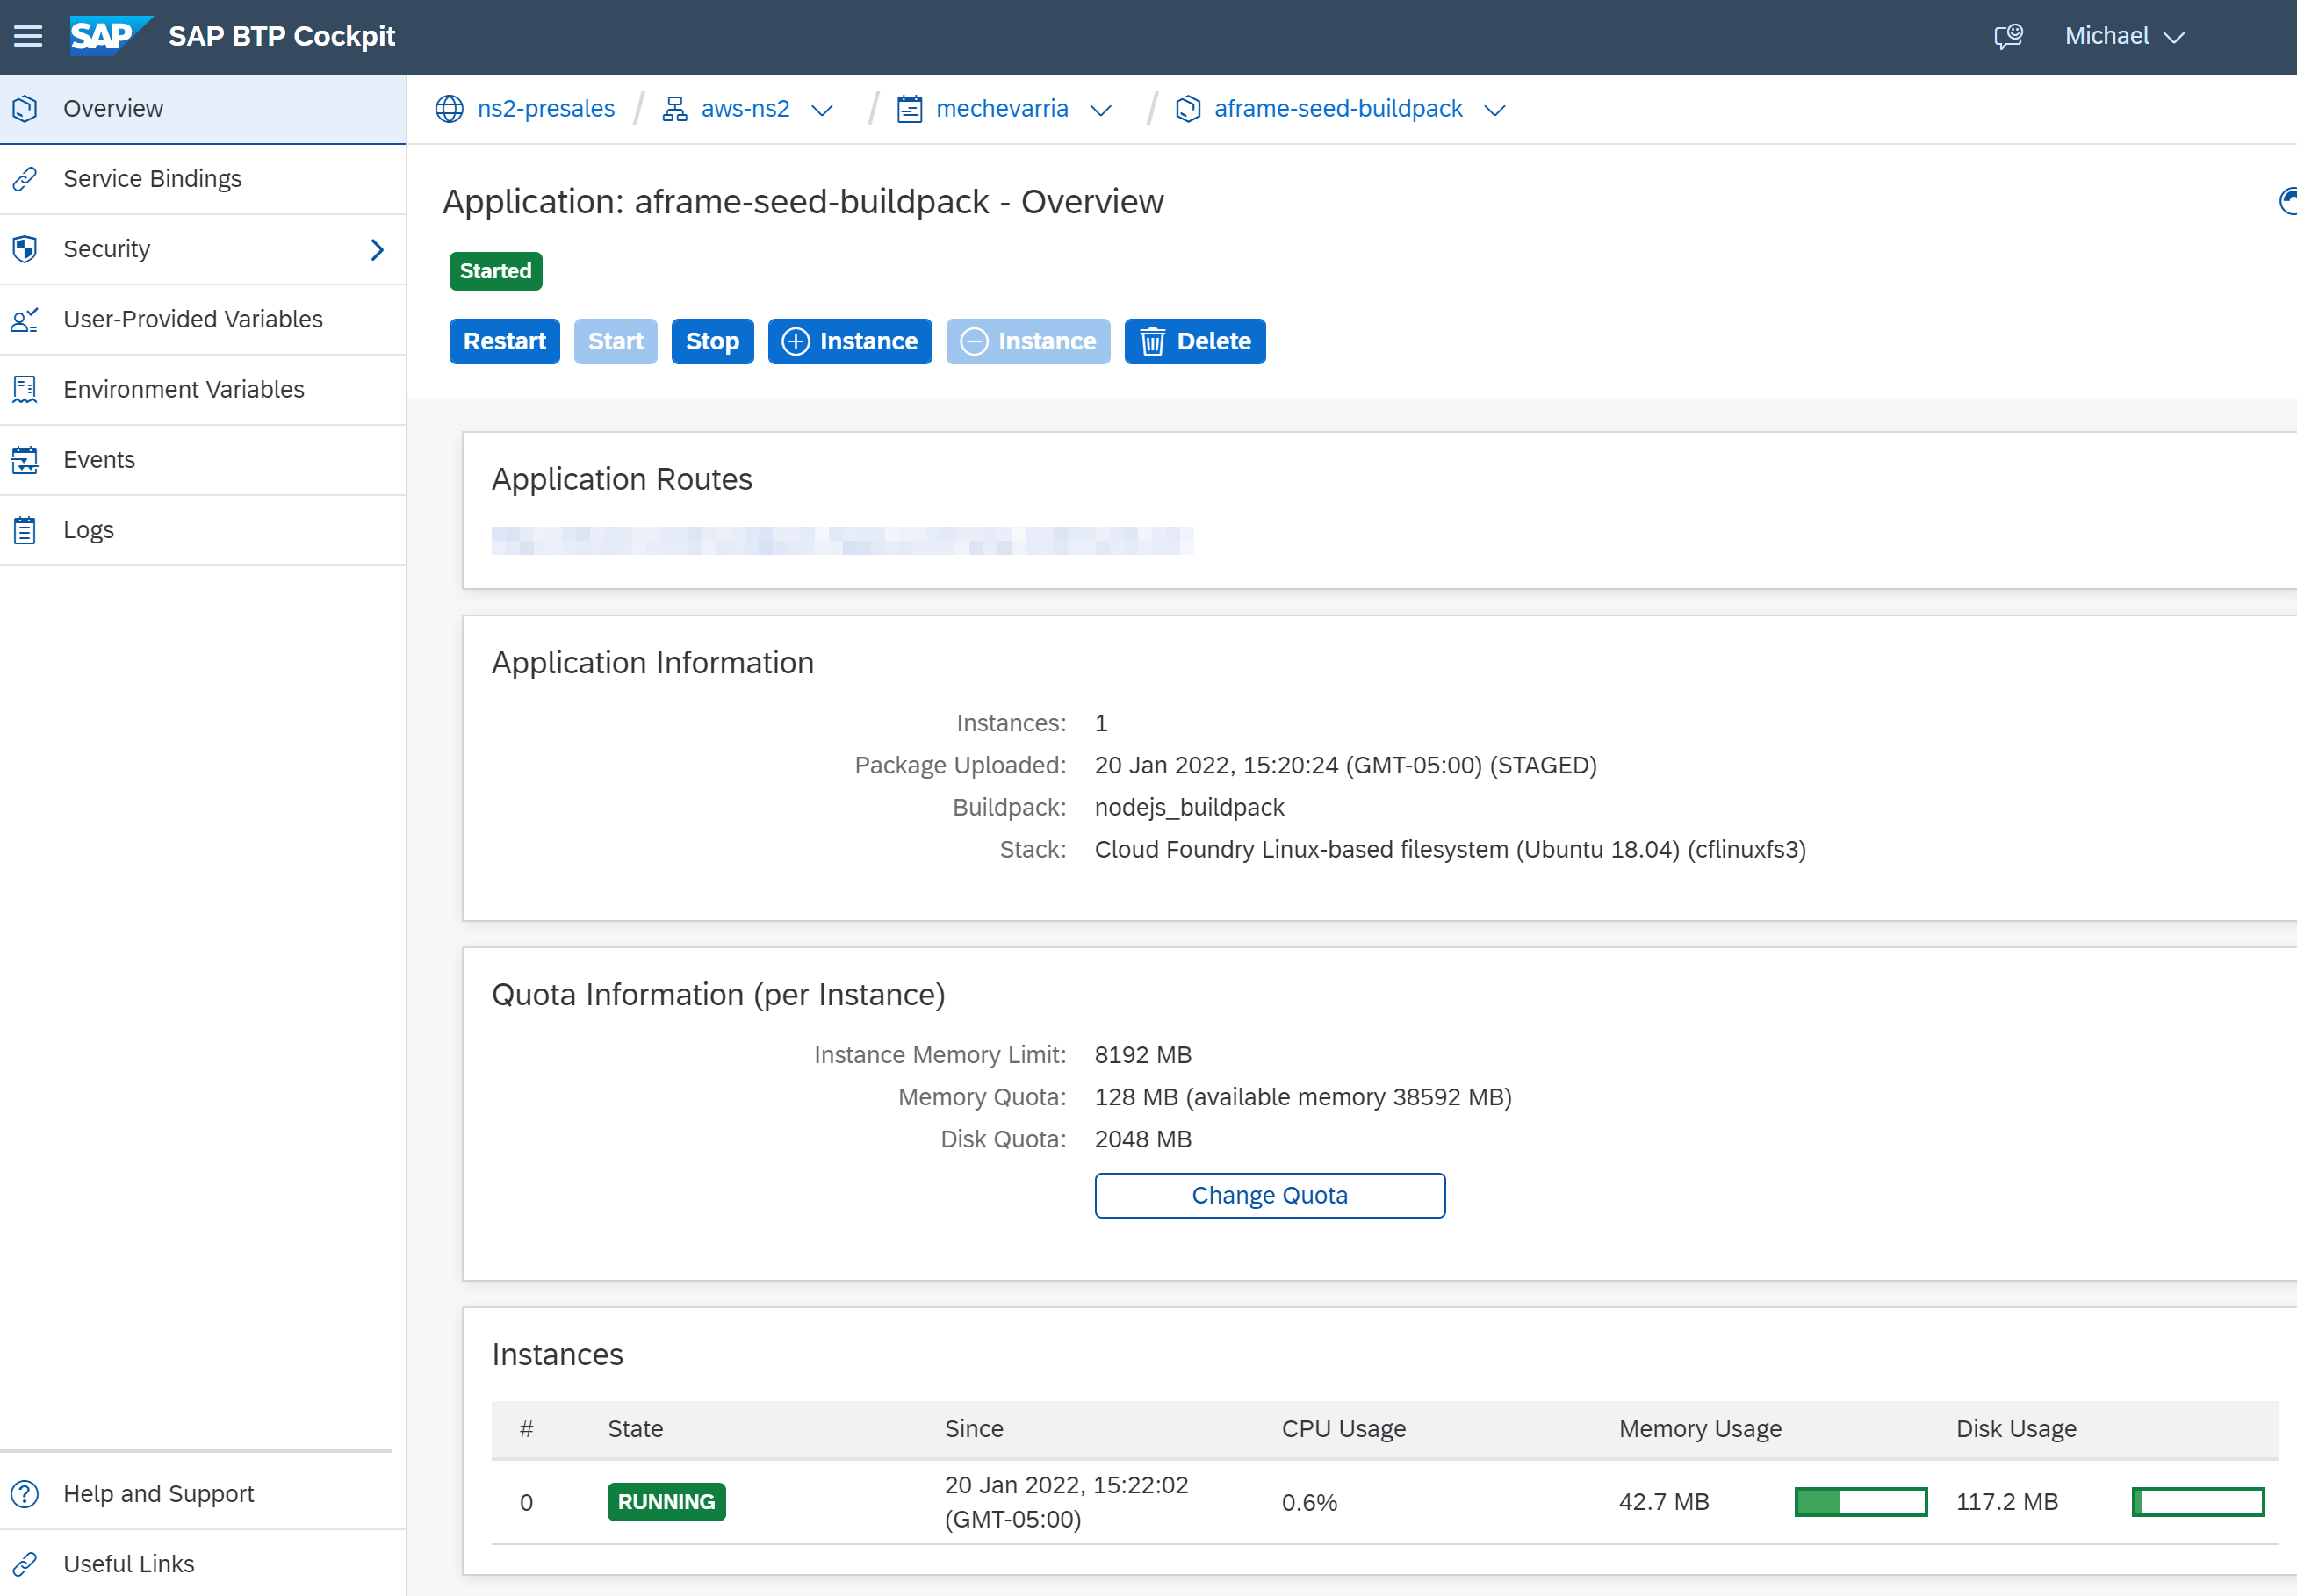Screen dimensions: 2297x1596
Task: Click the Security shield icon
Action: point(25,249)
